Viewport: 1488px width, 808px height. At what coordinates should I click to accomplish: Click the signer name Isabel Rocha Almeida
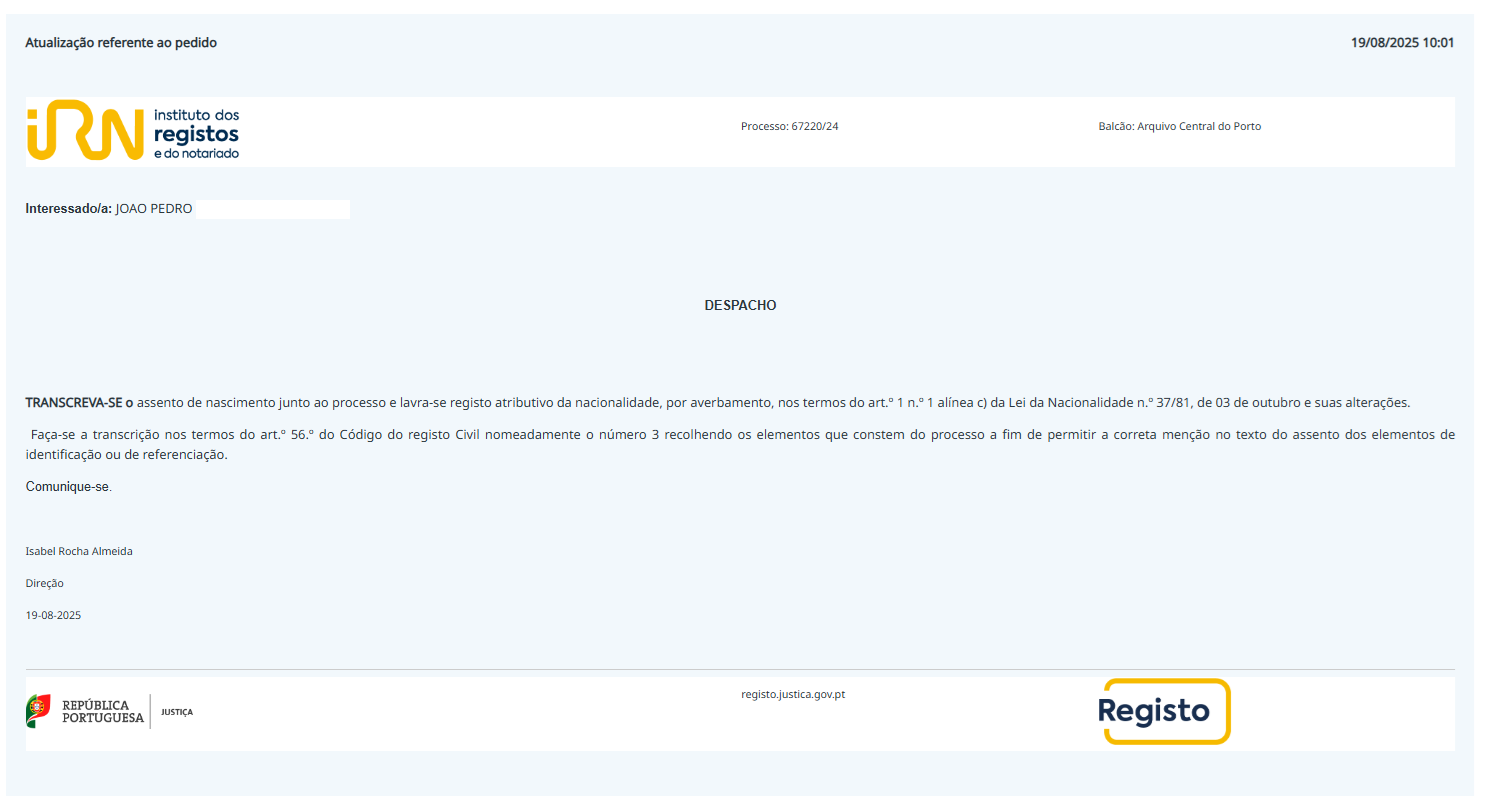[79, 551]
